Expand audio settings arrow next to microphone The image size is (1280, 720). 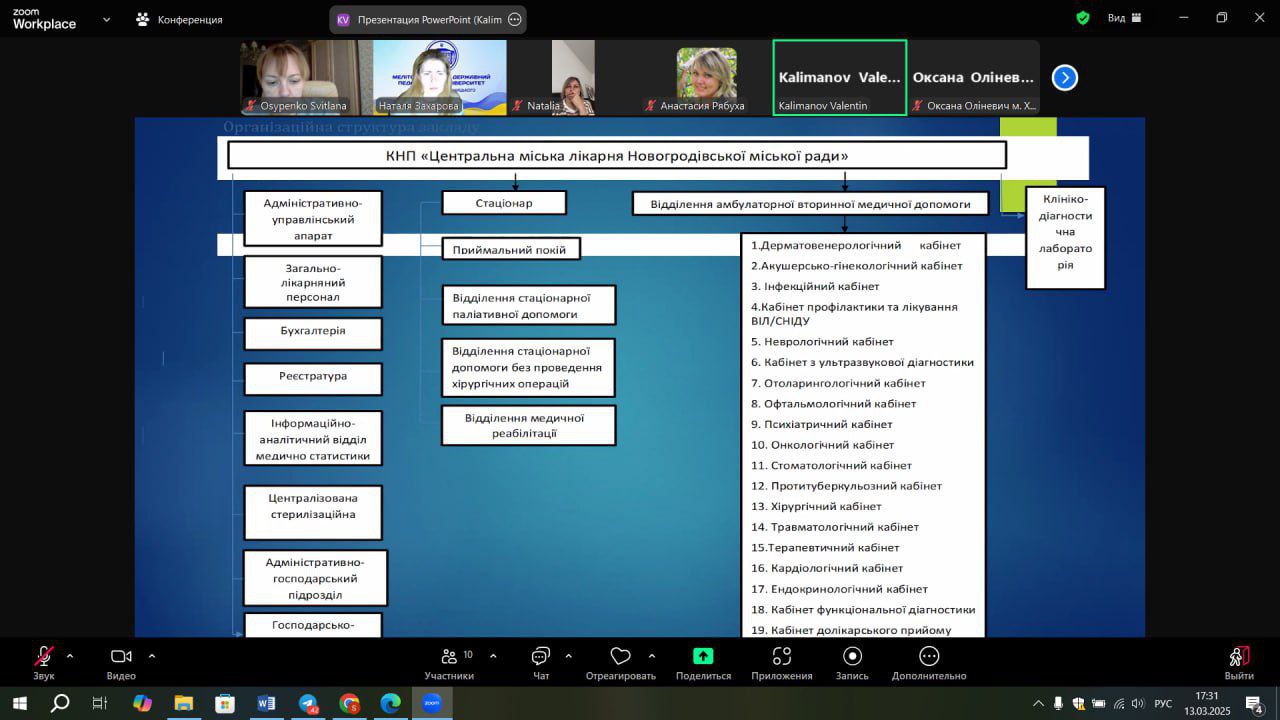[x=70, y=656]
